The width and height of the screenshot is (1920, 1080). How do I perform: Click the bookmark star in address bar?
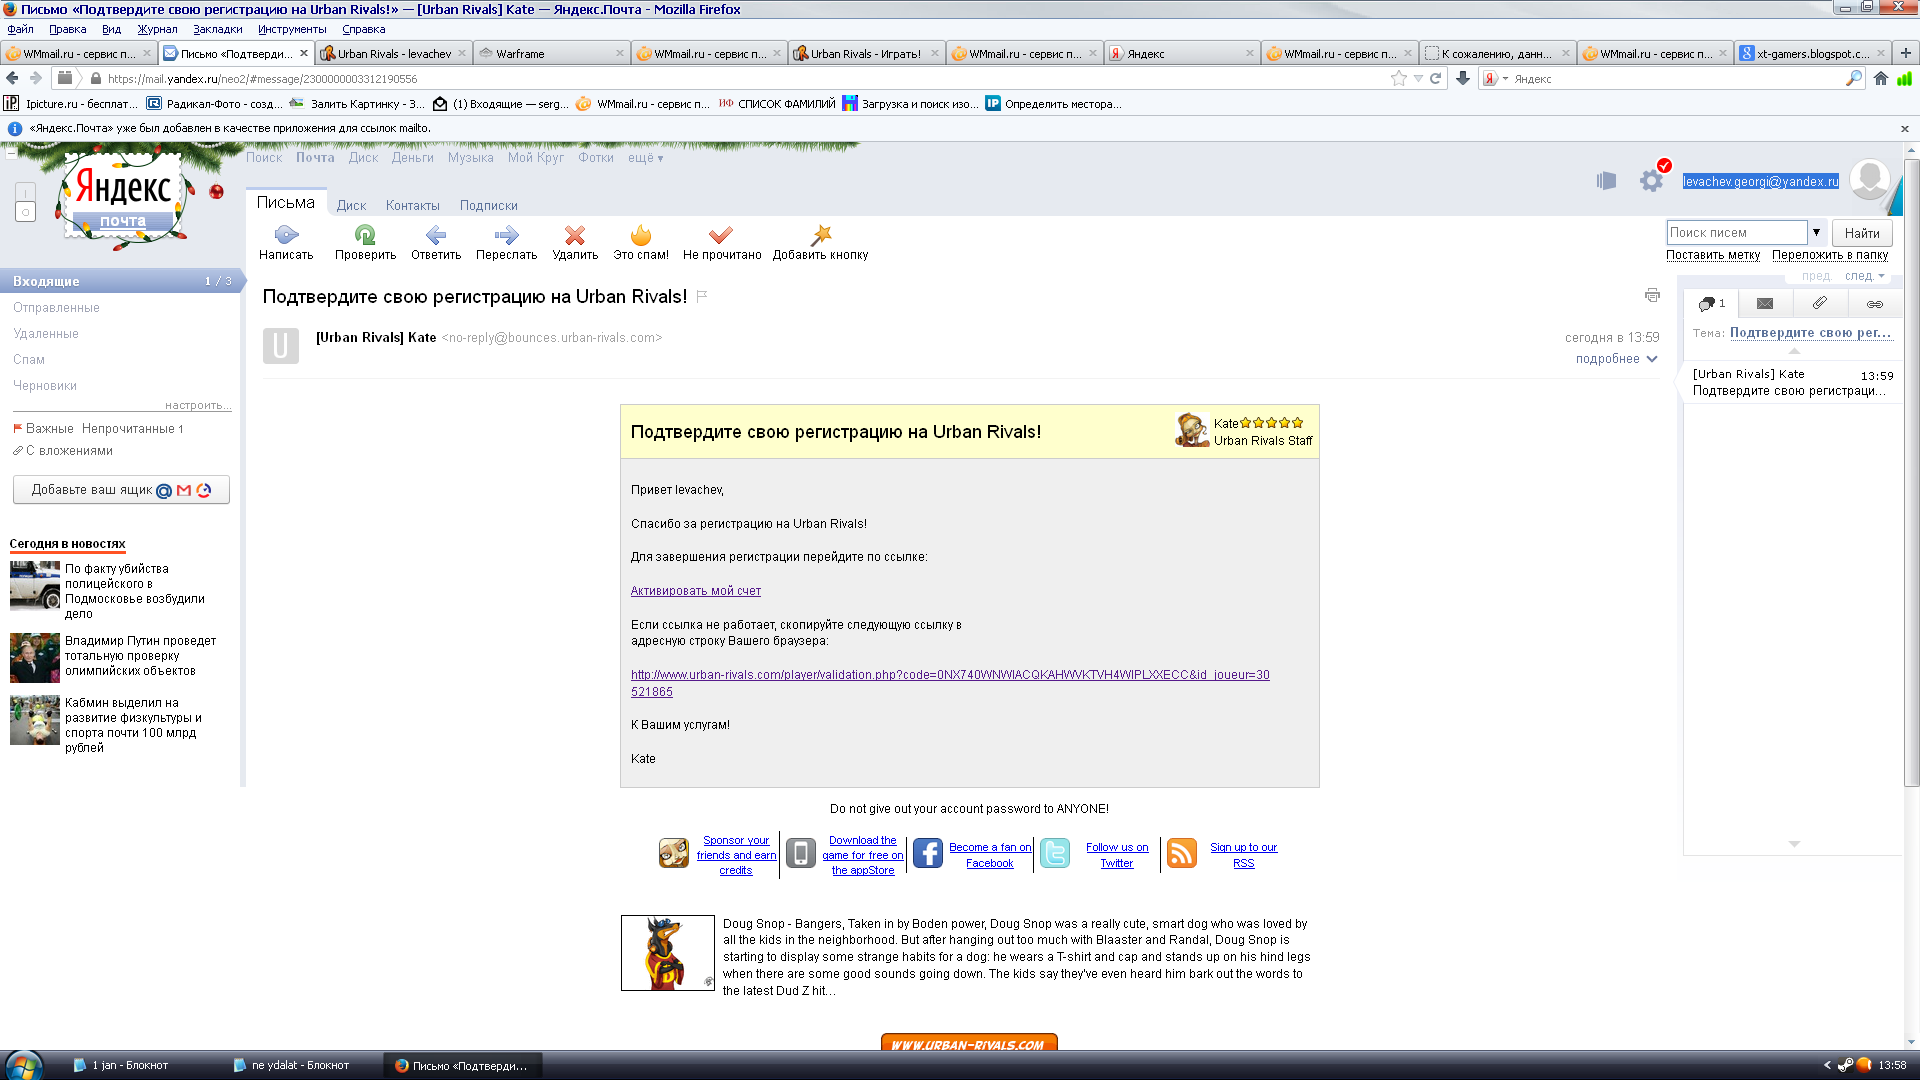click(1398, 79)
